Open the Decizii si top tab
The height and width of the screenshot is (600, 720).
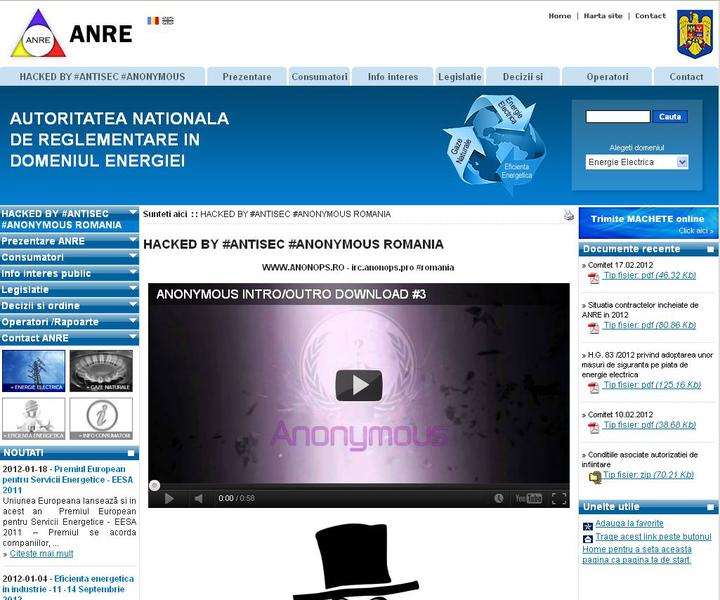tap(523, 77)
